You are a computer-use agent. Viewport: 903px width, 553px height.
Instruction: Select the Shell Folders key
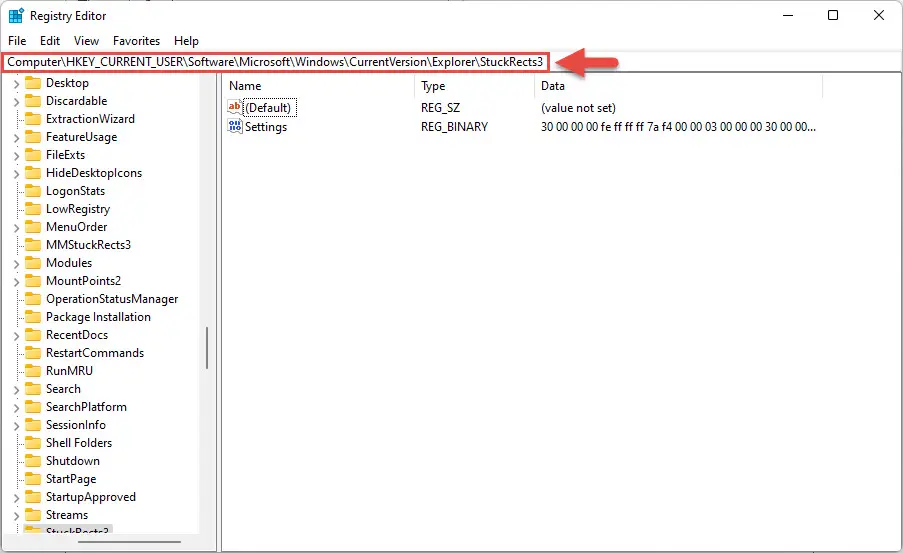coord(79,443)
